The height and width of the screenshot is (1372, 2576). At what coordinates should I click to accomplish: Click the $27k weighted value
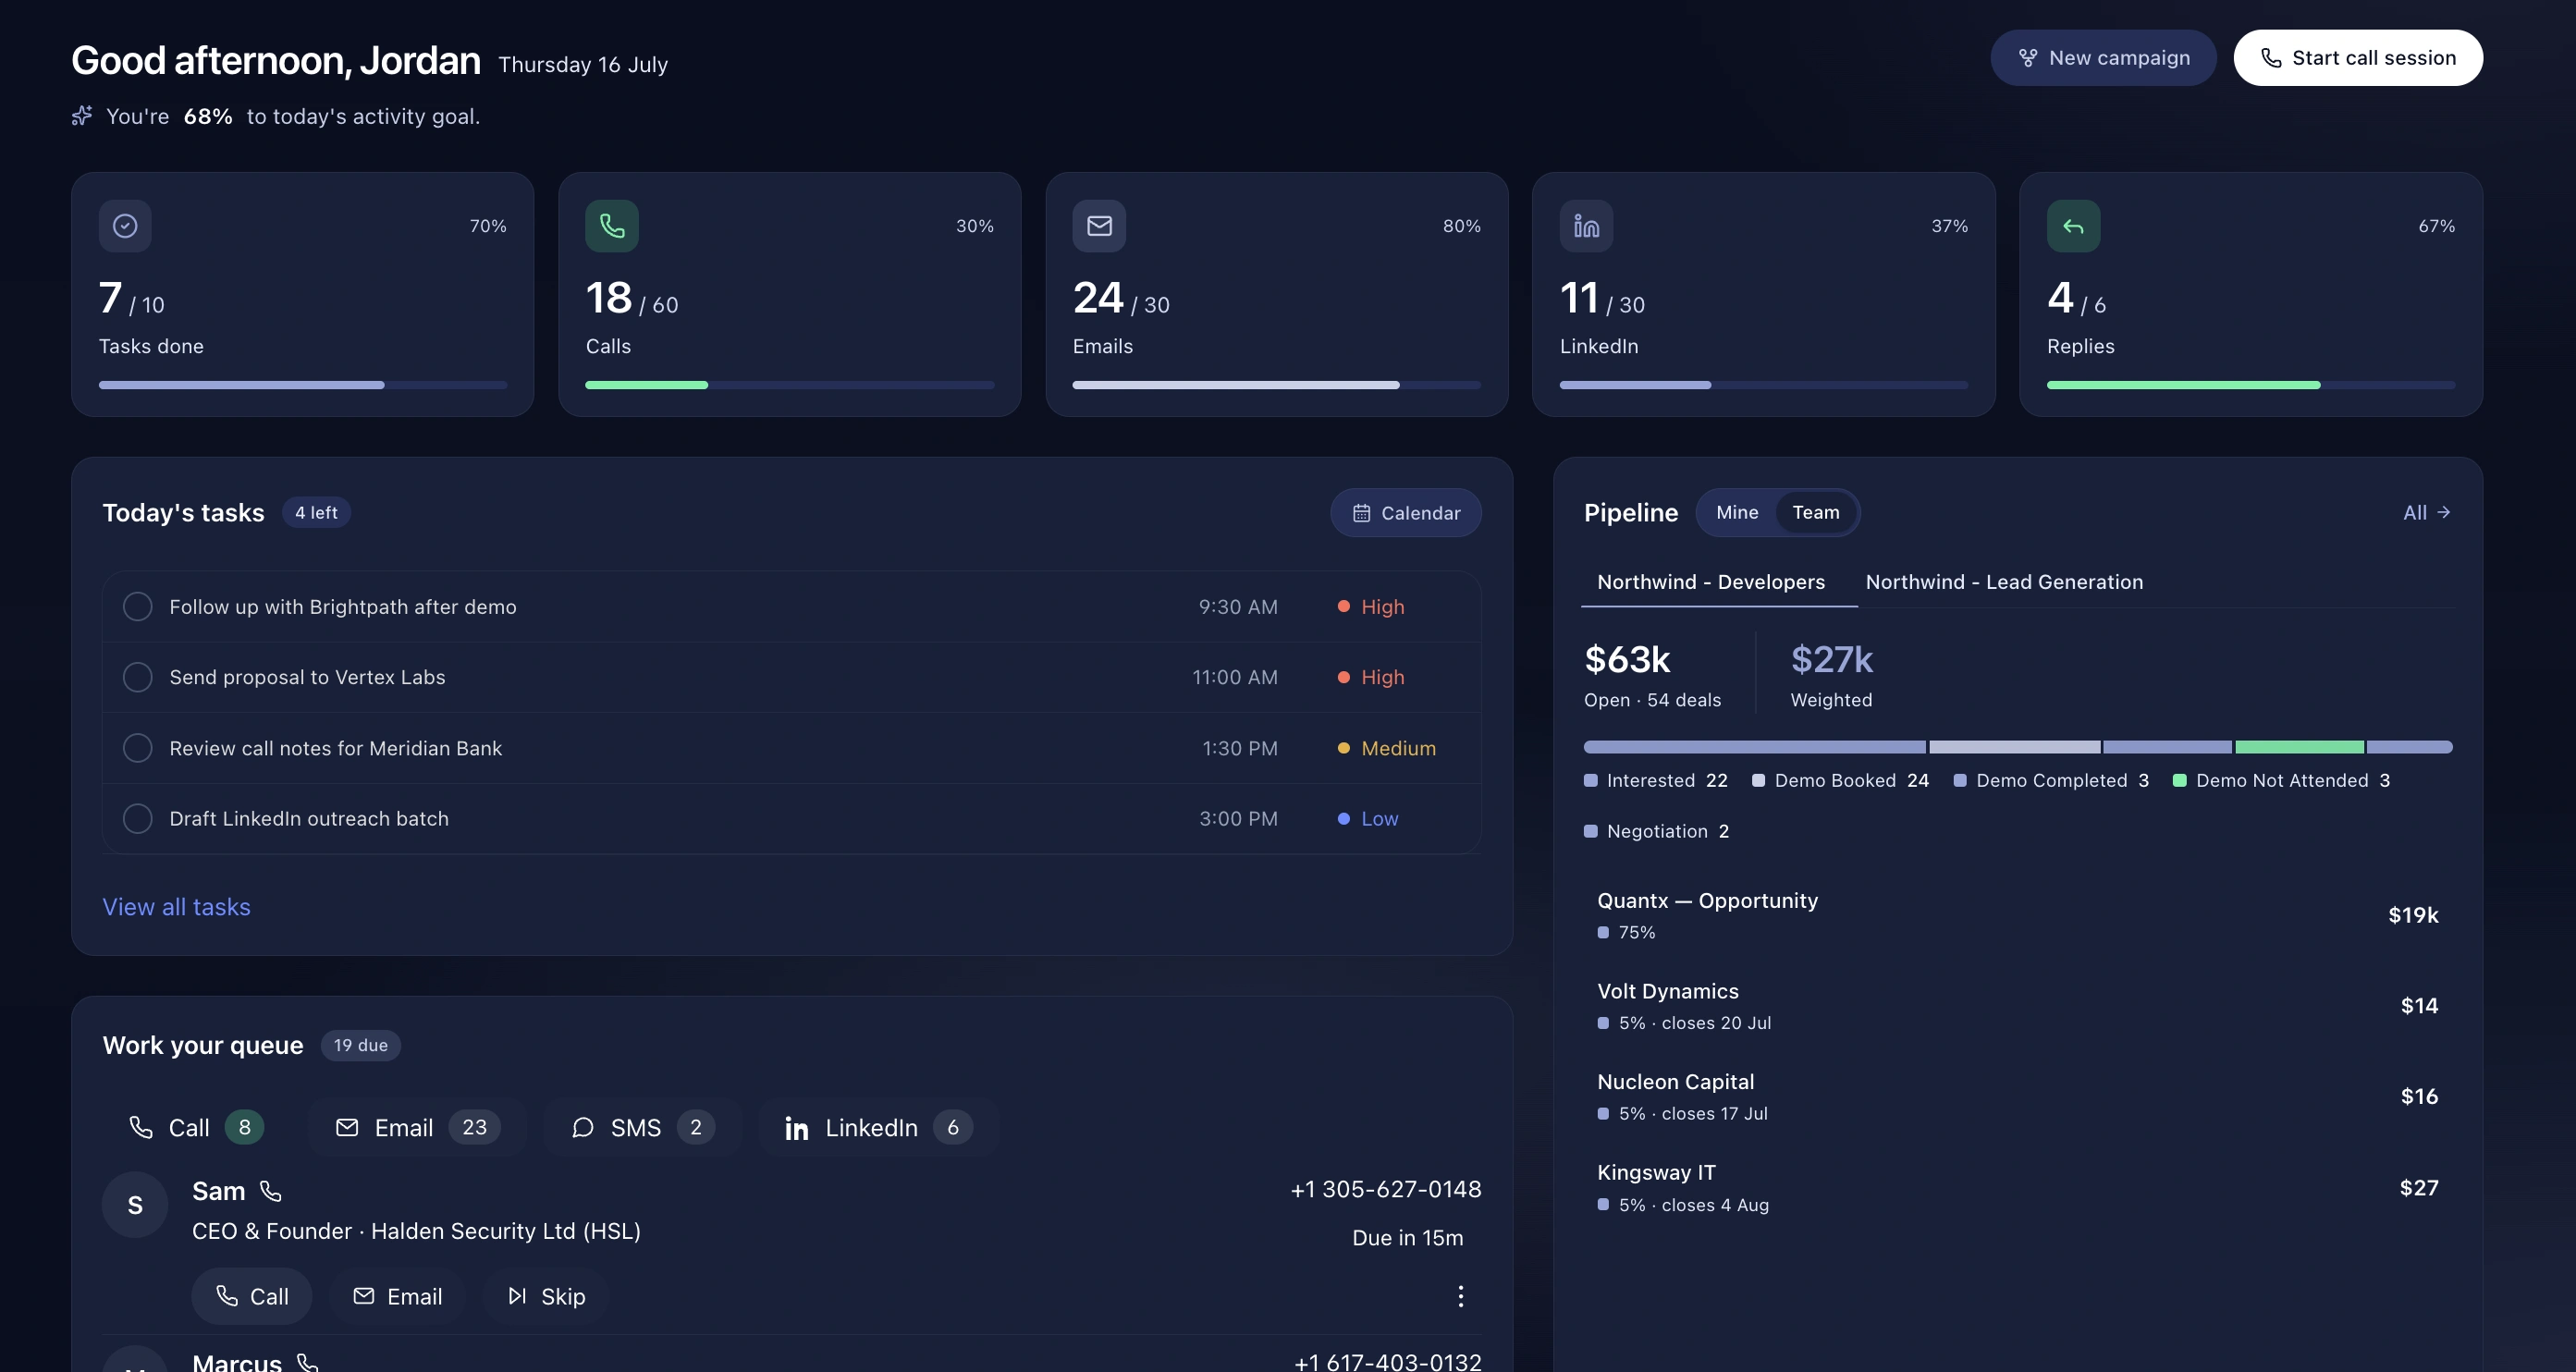click(x=1832, y=659)
